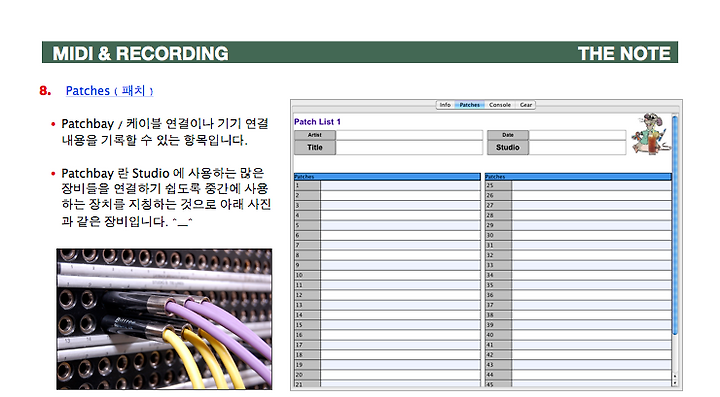This screenshot has width=720, height=397.
Task: Open the Gear tab
Action: tap(526, 105)
